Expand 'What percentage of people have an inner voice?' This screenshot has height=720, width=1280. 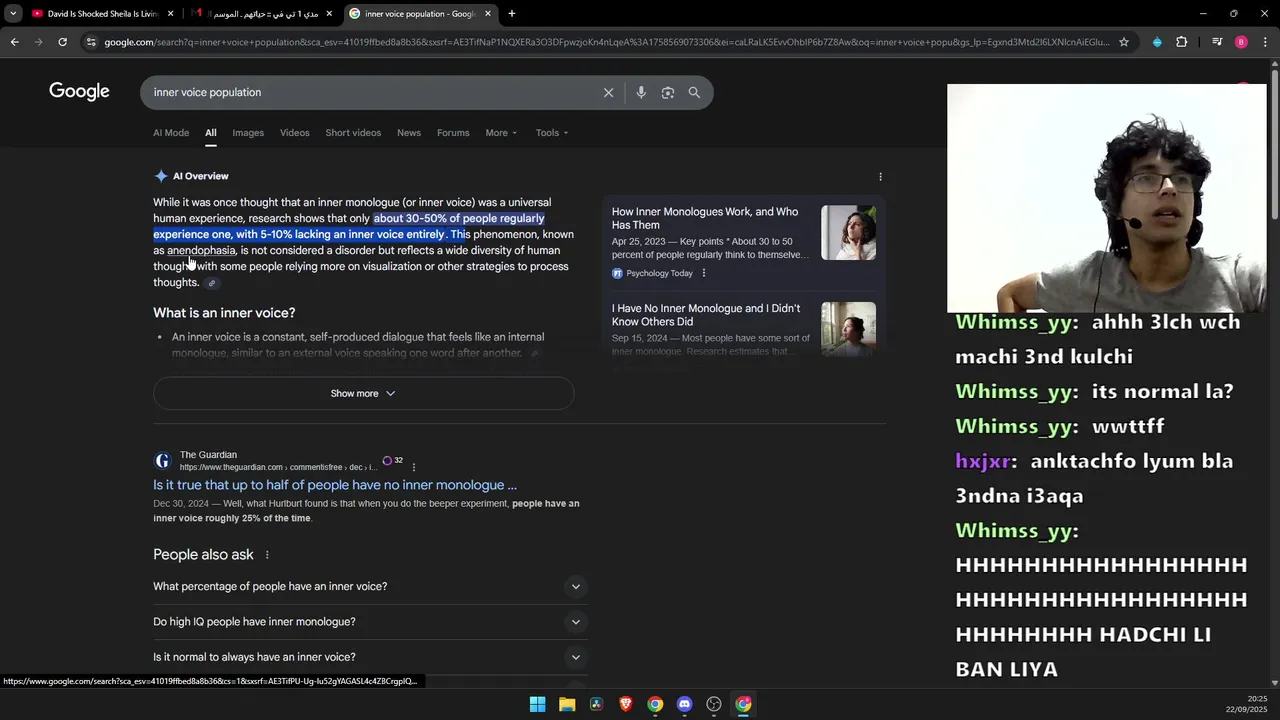pos(368,586)
